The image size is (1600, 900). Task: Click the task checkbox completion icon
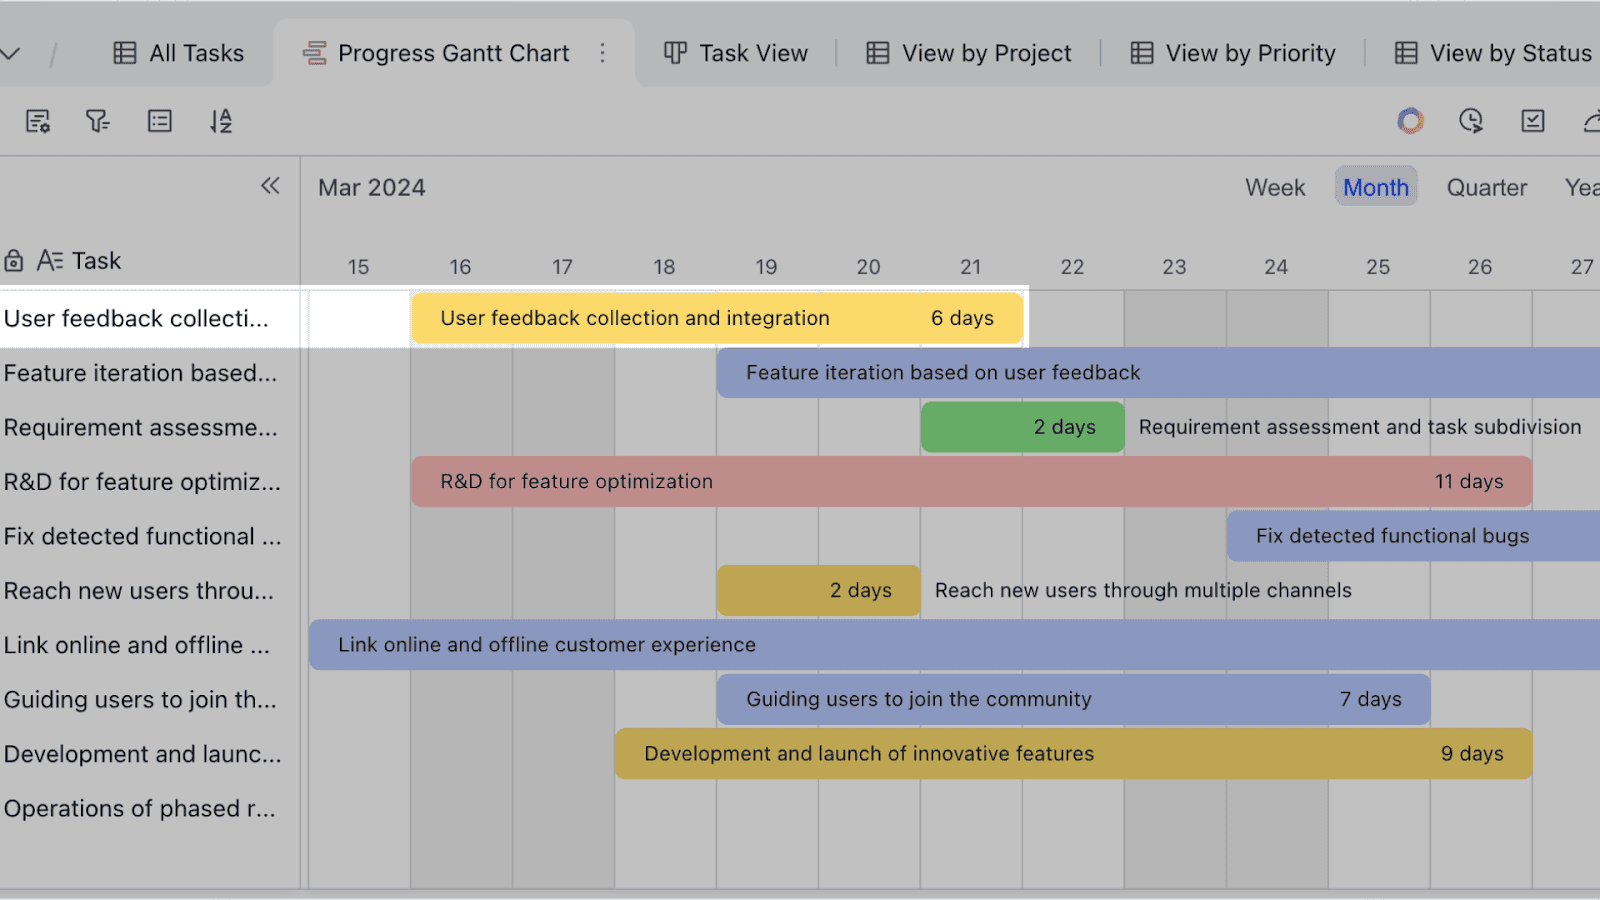[x=1533, y=121]
